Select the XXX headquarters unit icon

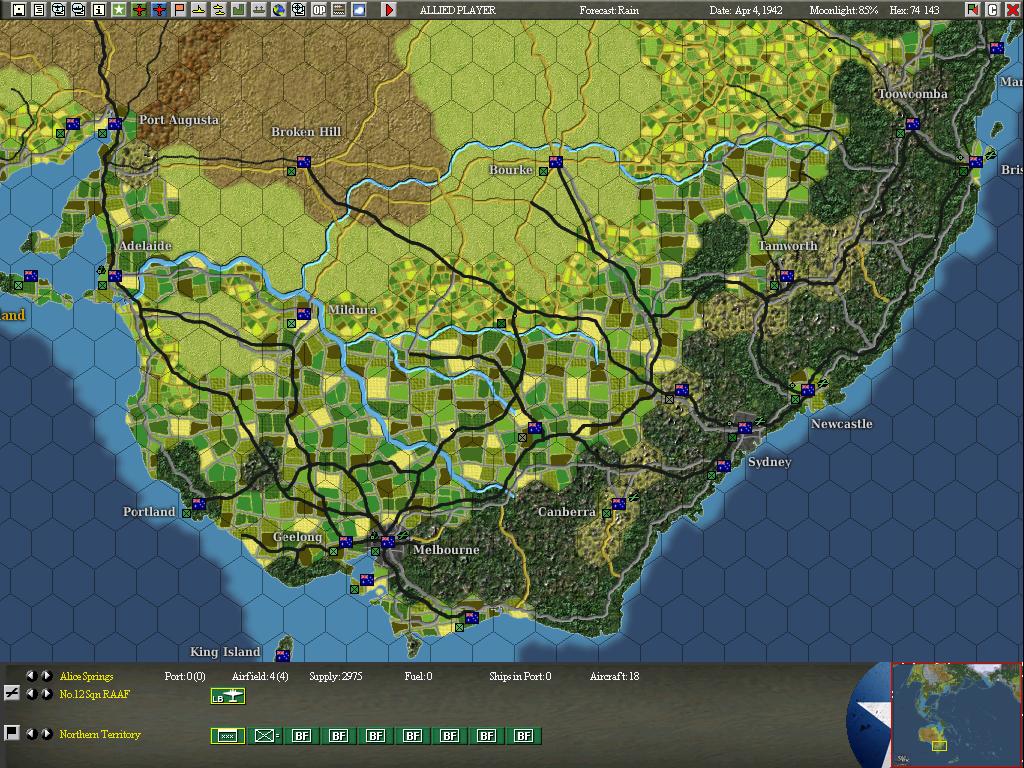(228, 736)
